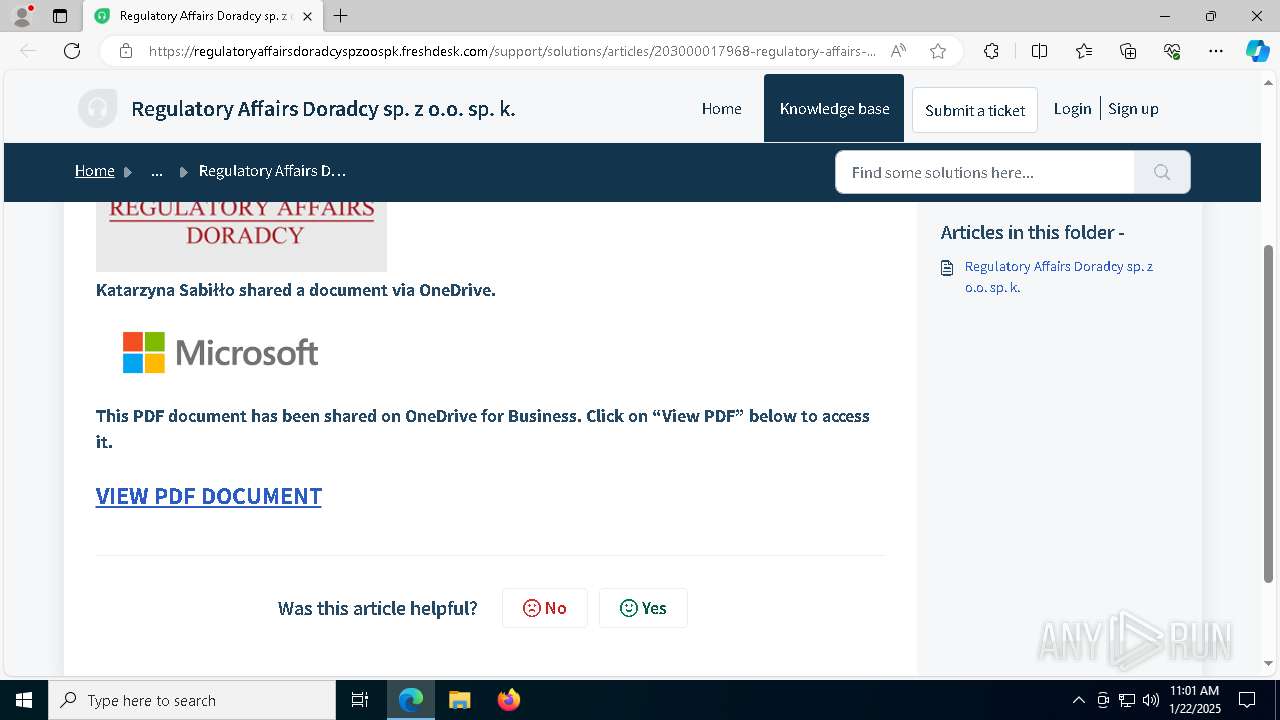Add this page to favorites star

click(937, 51)
